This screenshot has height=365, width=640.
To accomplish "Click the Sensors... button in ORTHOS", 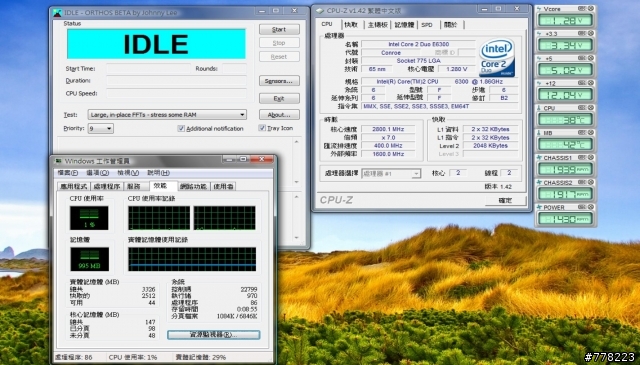I will coord(279,81).
